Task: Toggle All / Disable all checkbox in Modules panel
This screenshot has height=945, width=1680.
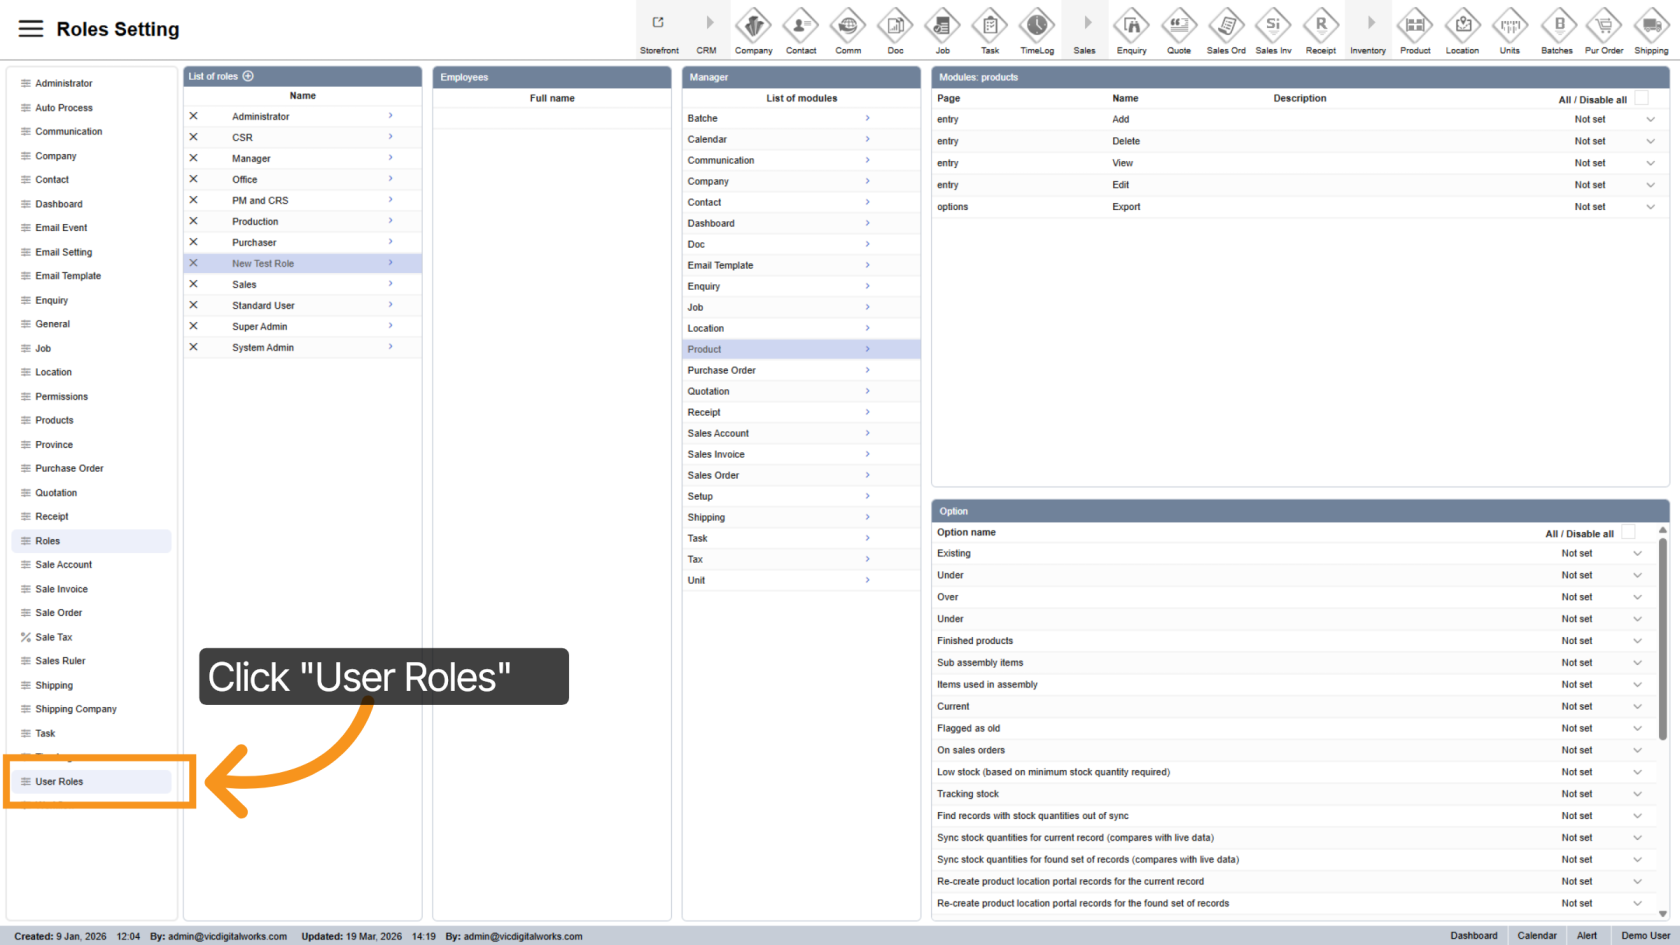Action: [1641, 98]
